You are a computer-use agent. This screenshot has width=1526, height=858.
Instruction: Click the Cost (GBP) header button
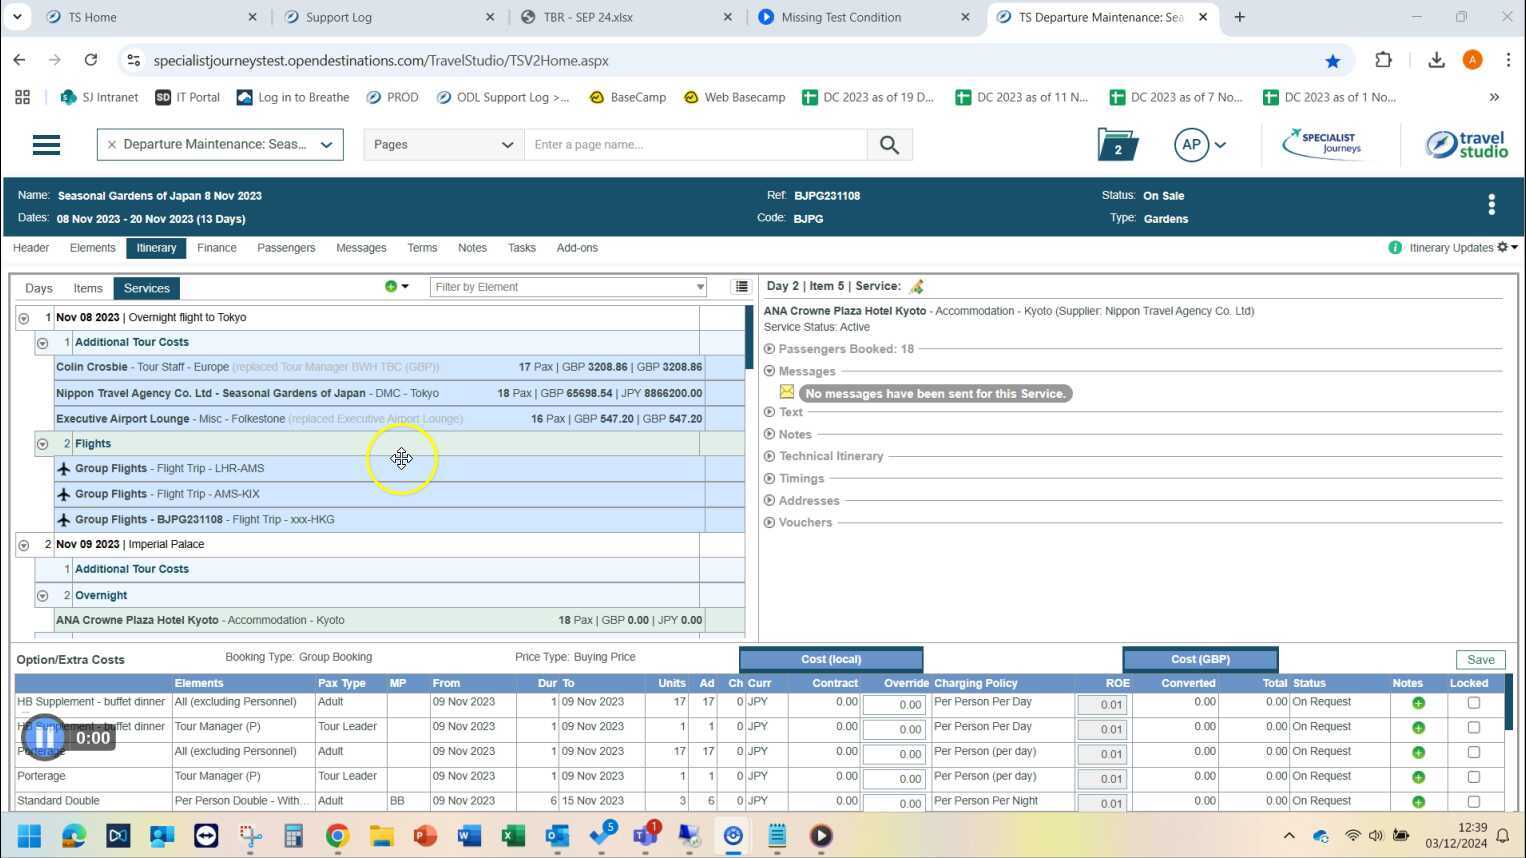1200,660
